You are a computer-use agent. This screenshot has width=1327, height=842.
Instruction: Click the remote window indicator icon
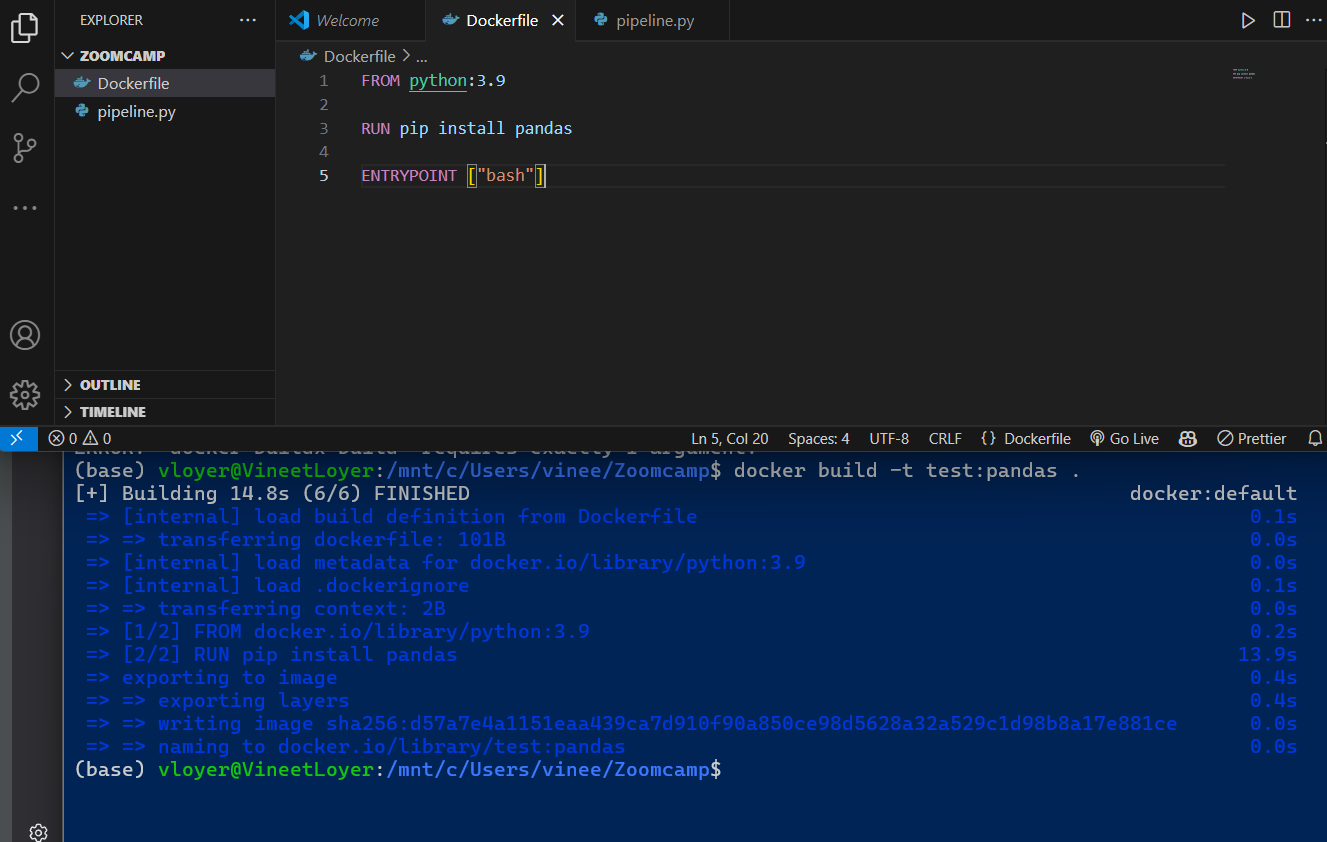tap(18, 438)
